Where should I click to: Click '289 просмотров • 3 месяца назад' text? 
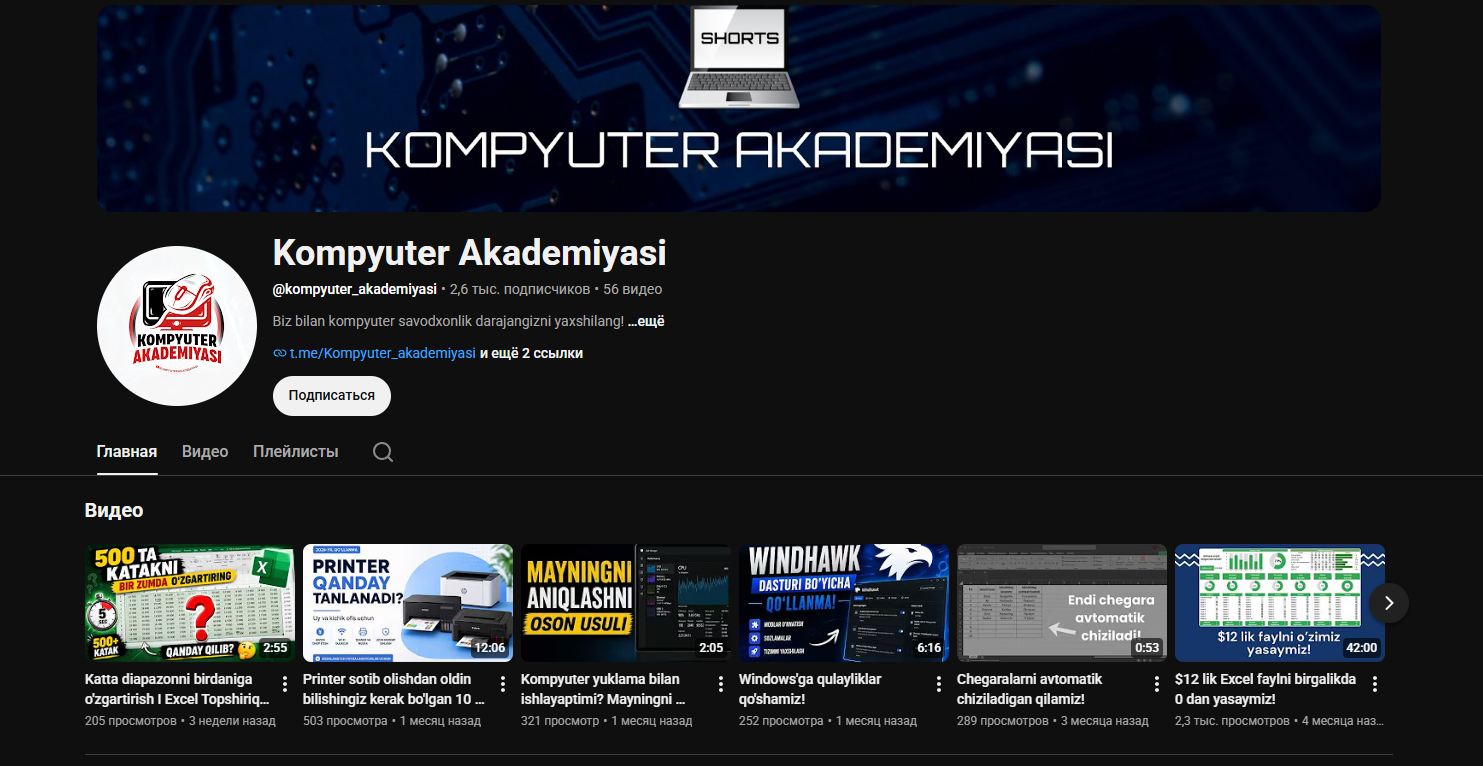(1053, 720)
